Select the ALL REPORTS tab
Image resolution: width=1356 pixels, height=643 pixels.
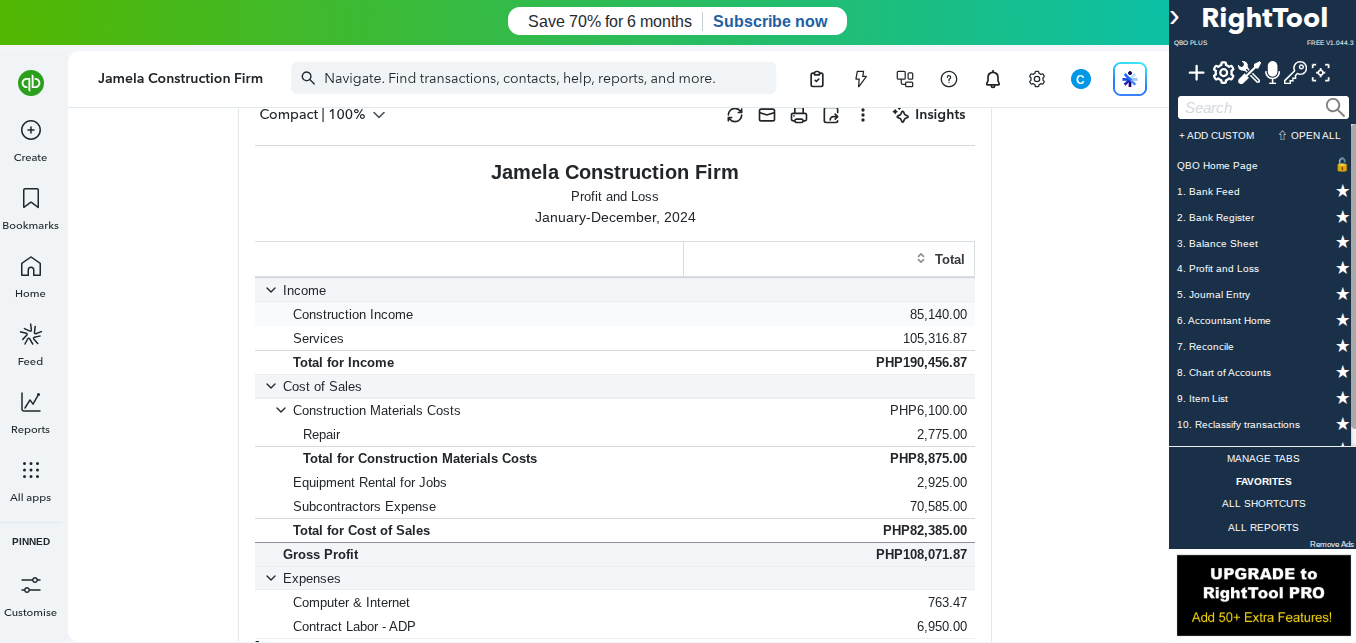click(x=1263, y=527)
